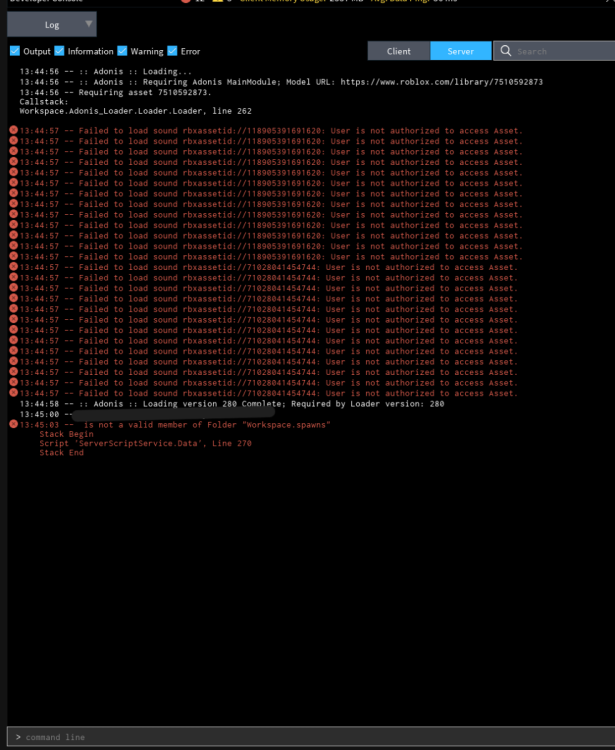This screenshot has width=615, height=750.
Task: Click the roblox.com/library/7510592873 URL text
Action: coord(441,82)
